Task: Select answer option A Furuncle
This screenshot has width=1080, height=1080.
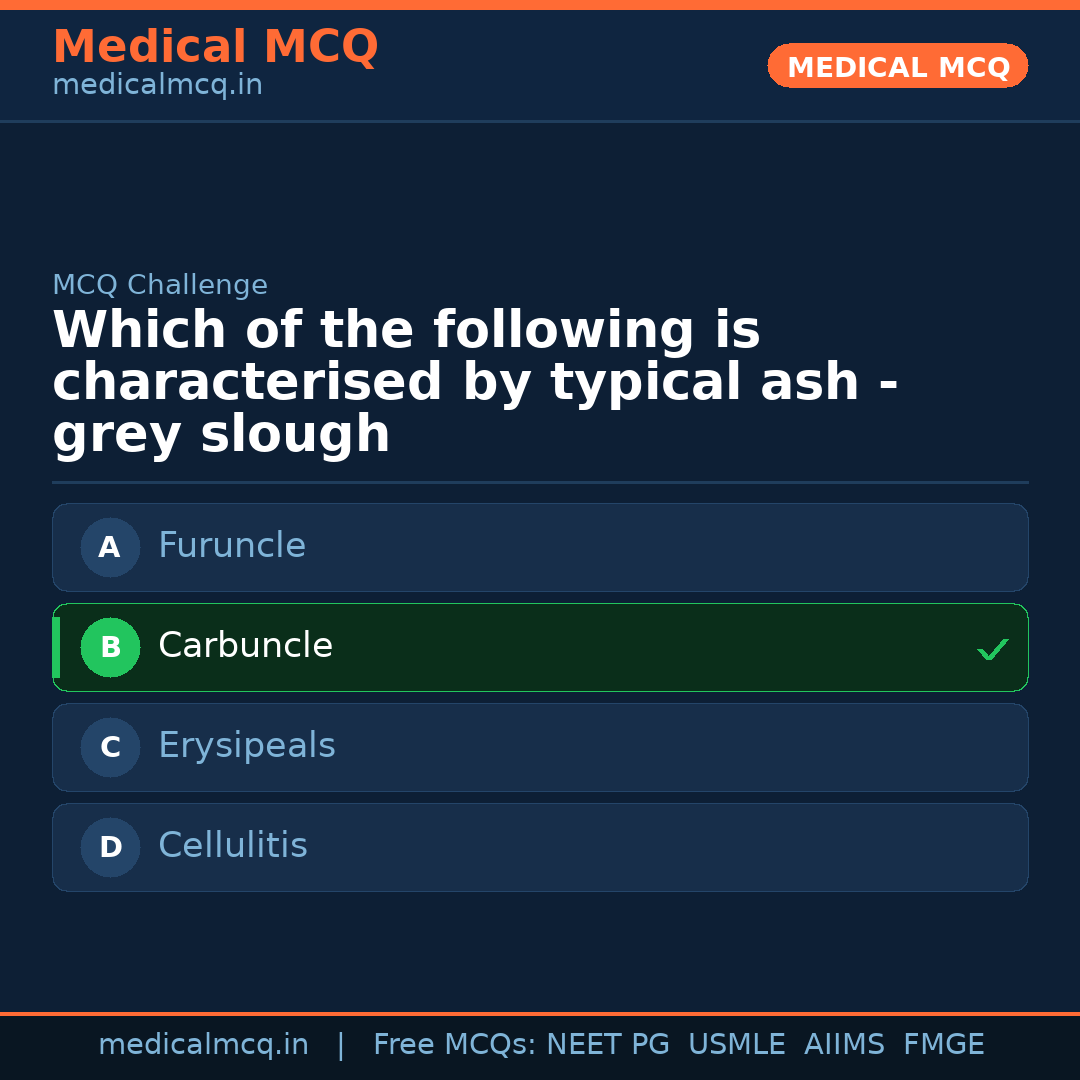Action: coord(540,547)
